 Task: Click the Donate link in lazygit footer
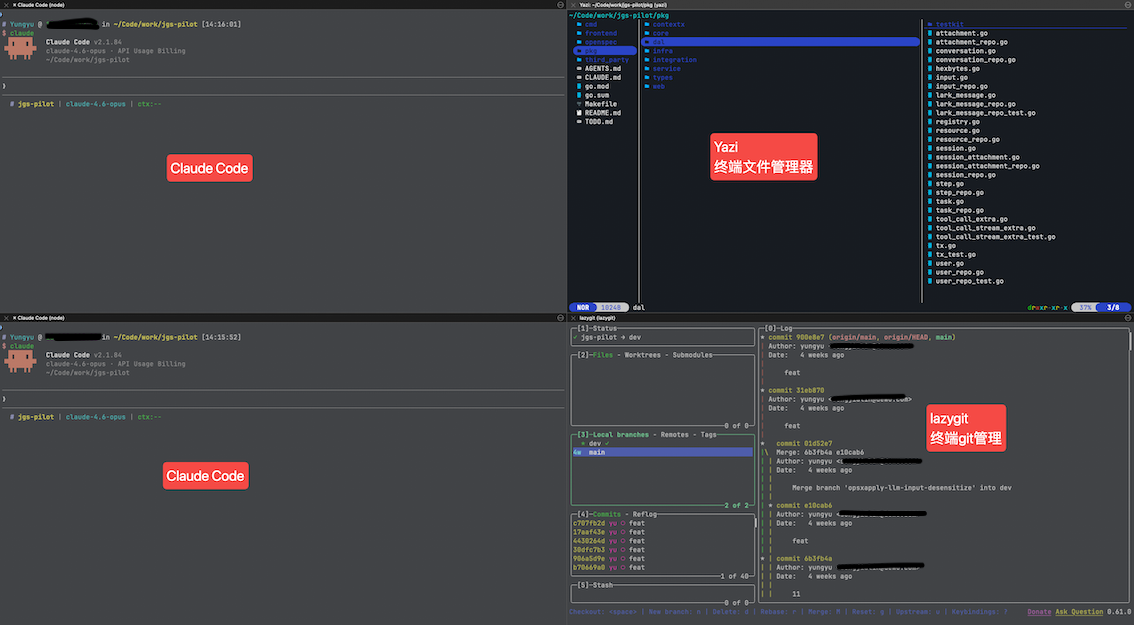[1039, 611]
